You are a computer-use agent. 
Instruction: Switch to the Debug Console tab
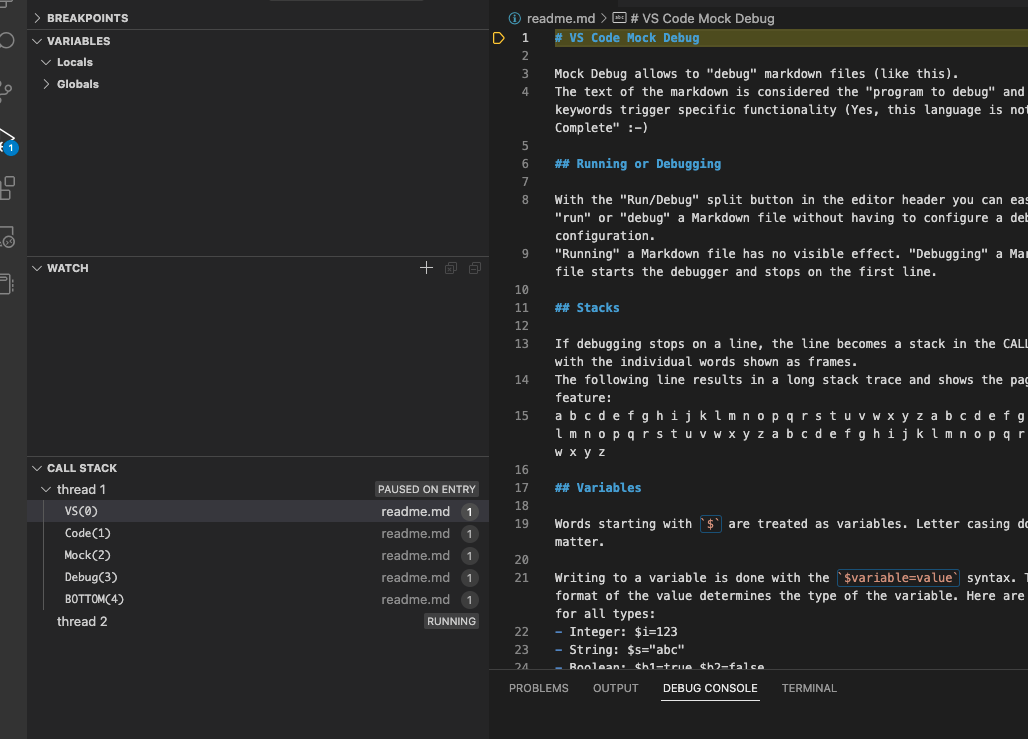coord(710,688)
